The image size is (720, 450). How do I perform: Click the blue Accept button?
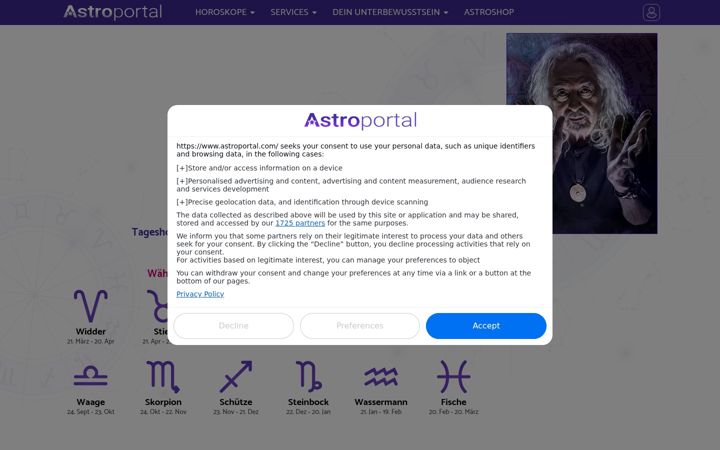pos(486,326)
